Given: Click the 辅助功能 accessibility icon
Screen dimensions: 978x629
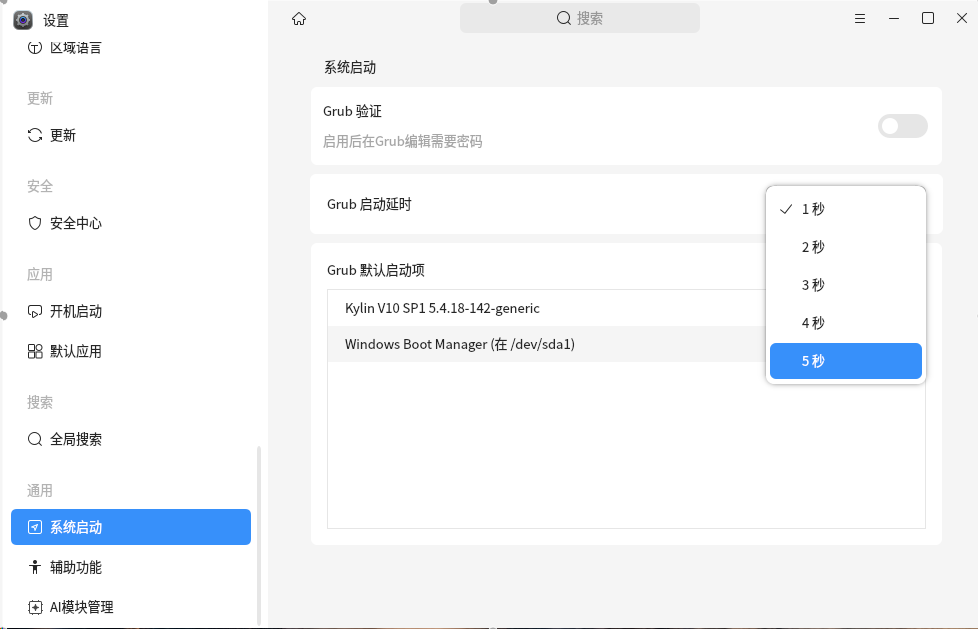Looking at the screenshot, I should point(35,567).
